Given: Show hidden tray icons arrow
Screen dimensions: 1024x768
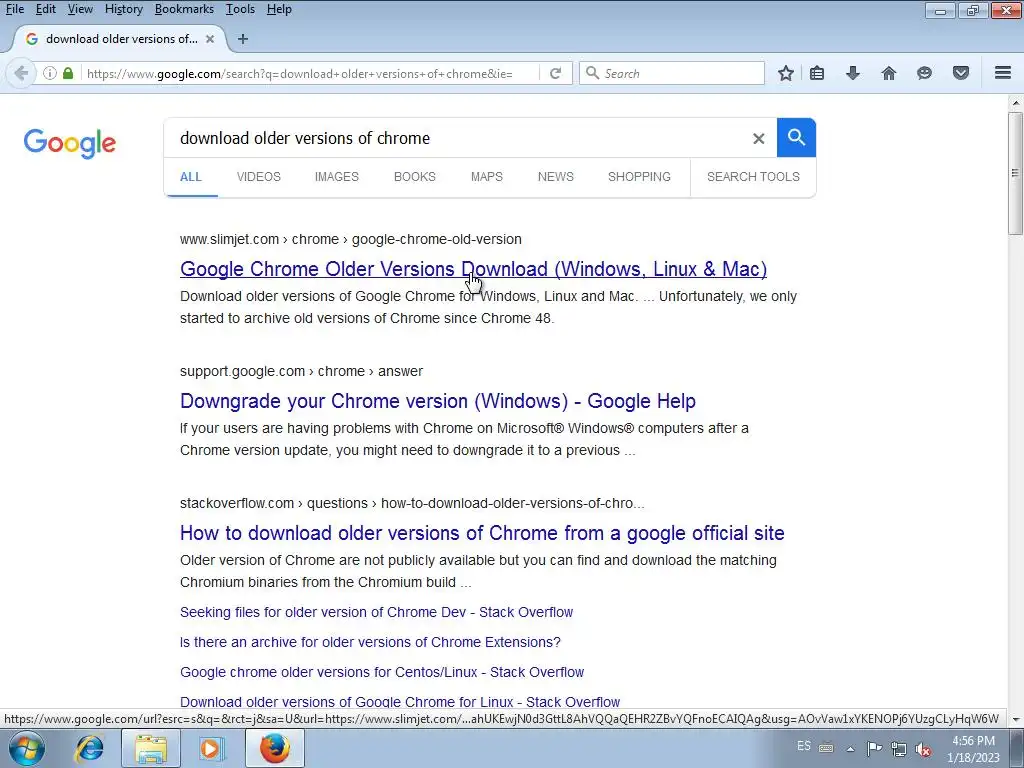Looking at the screenshot, I should pyautogui.click(x=850, y=749).
